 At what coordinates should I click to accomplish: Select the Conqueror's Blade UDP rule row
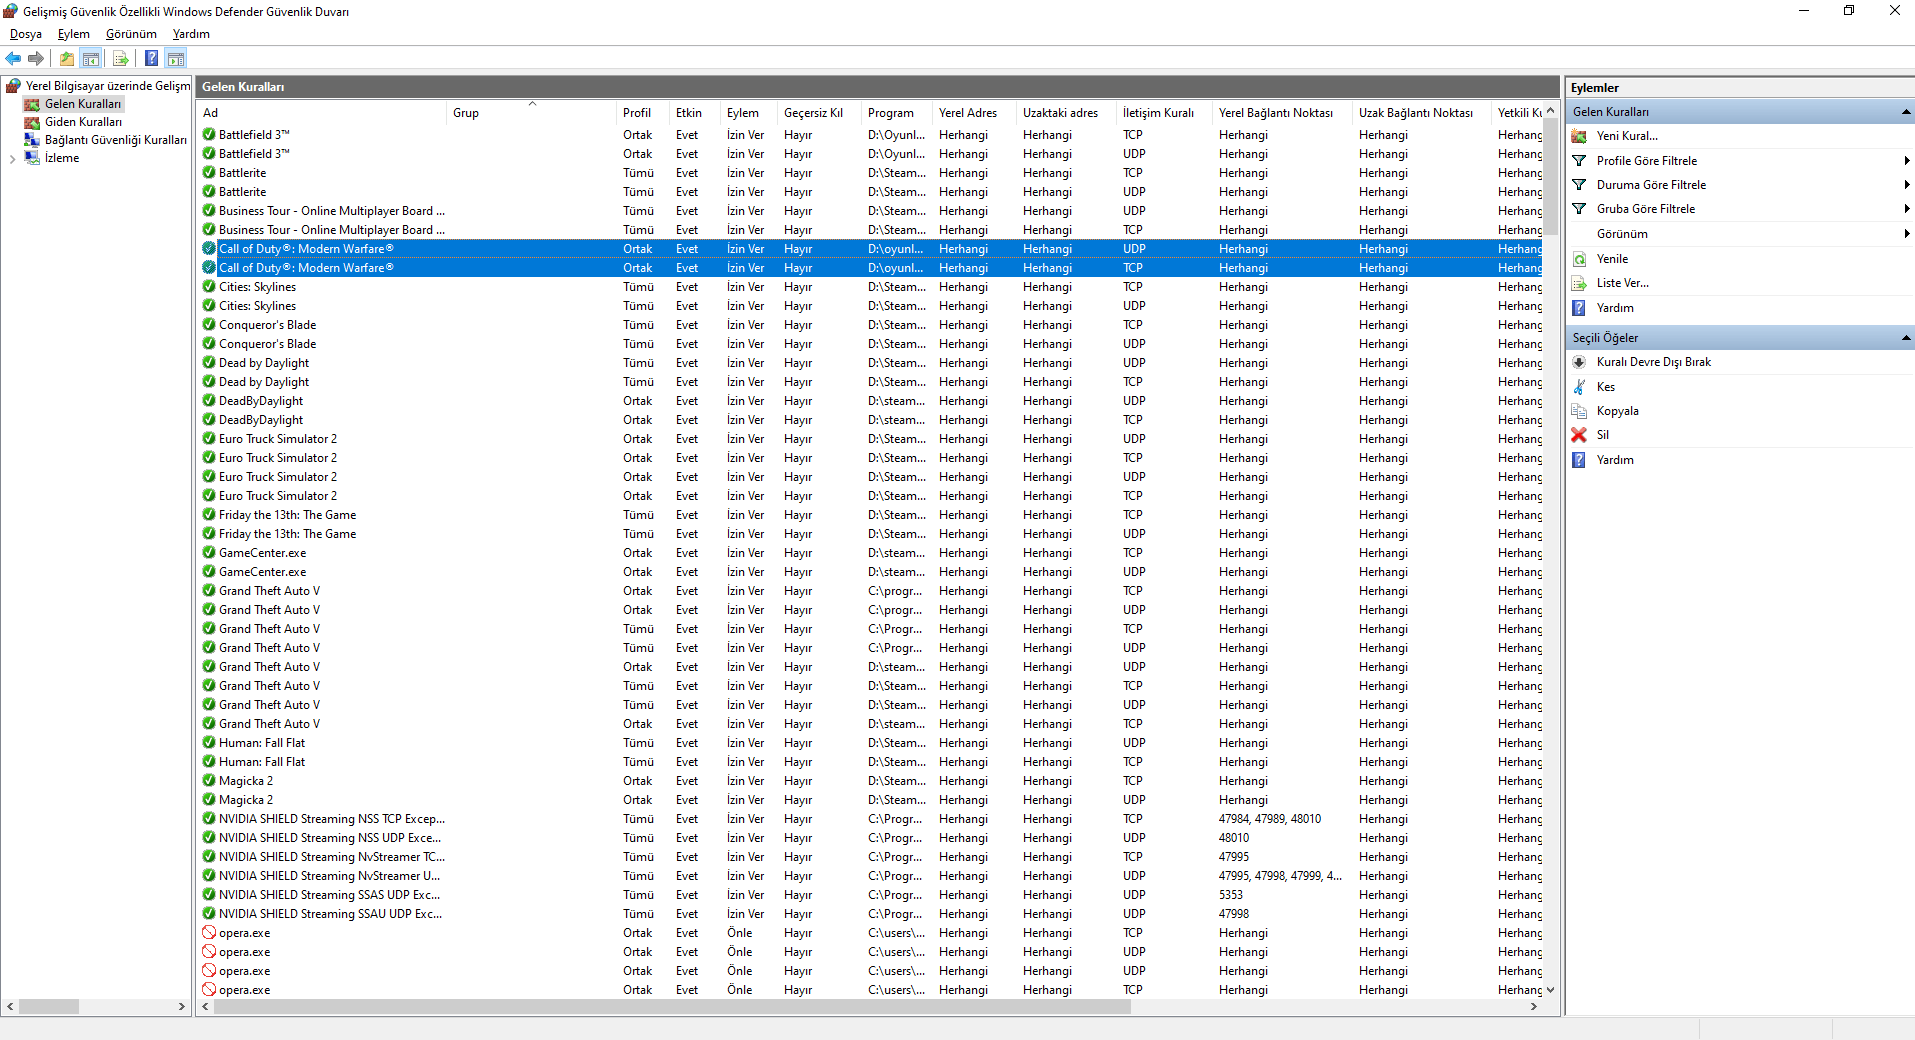(x=870, y=344)
